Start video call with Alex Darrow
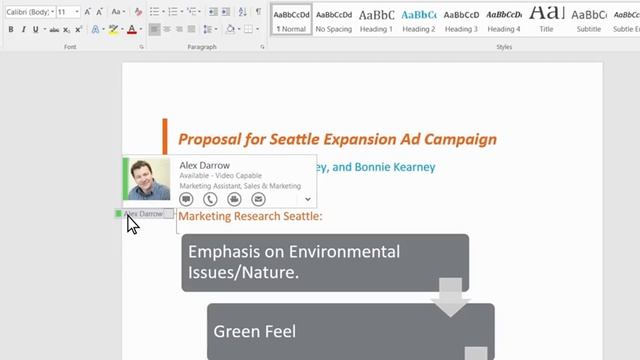The height and width of the screenshot is (360, 640). coord(234,199)
